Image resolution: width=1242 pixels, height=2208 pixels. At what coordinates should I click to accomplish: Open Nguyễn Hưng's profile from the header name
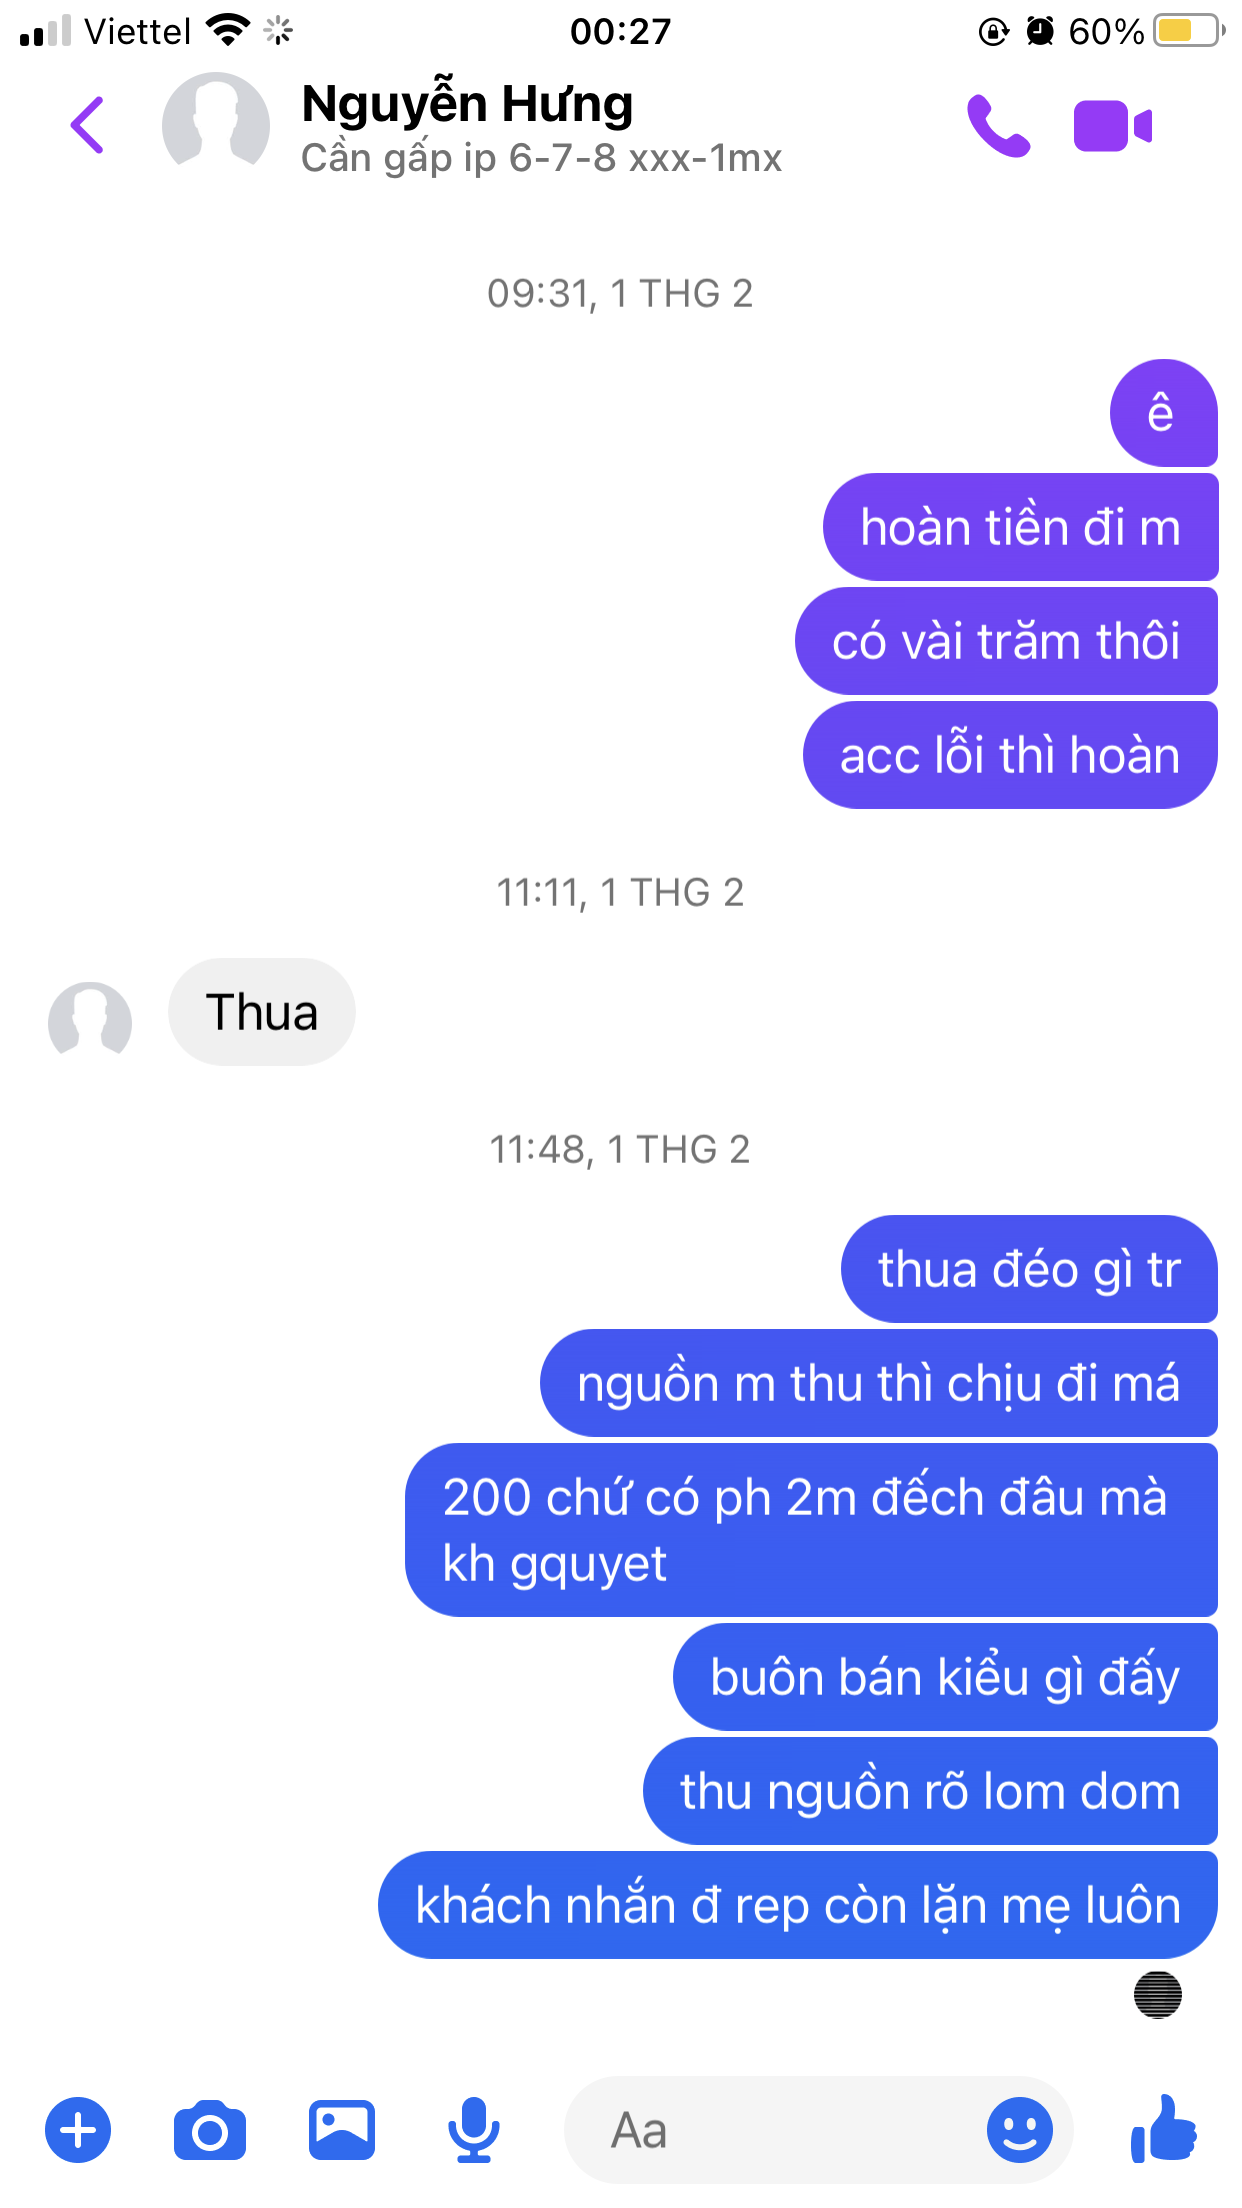click(x=467, y=104)
